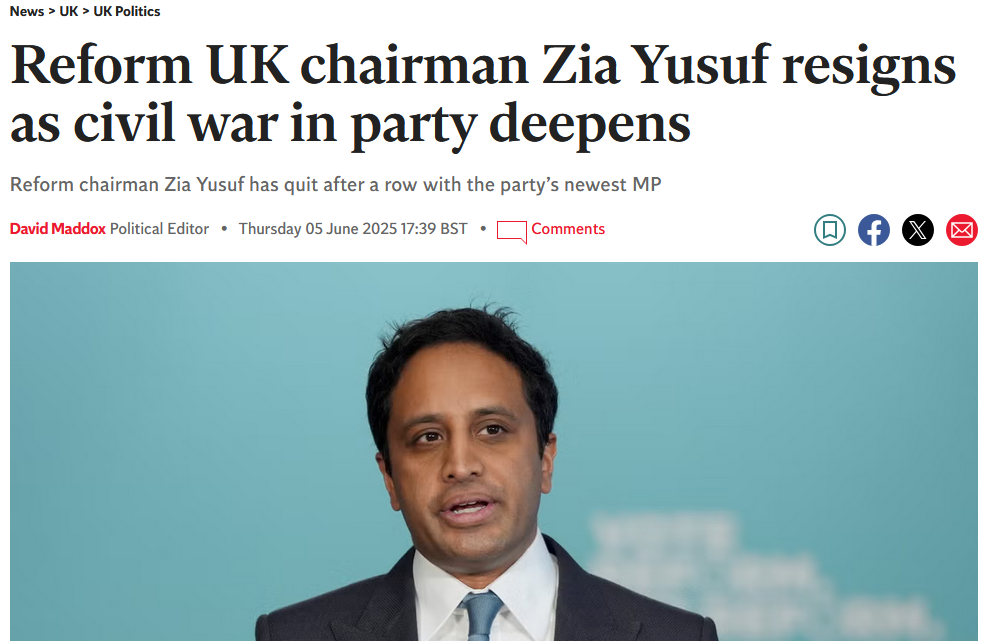Navigate to the UK Politics breadcrumb
The height and width of the screenshot is (641, 986).
click(x=127, y=12)
